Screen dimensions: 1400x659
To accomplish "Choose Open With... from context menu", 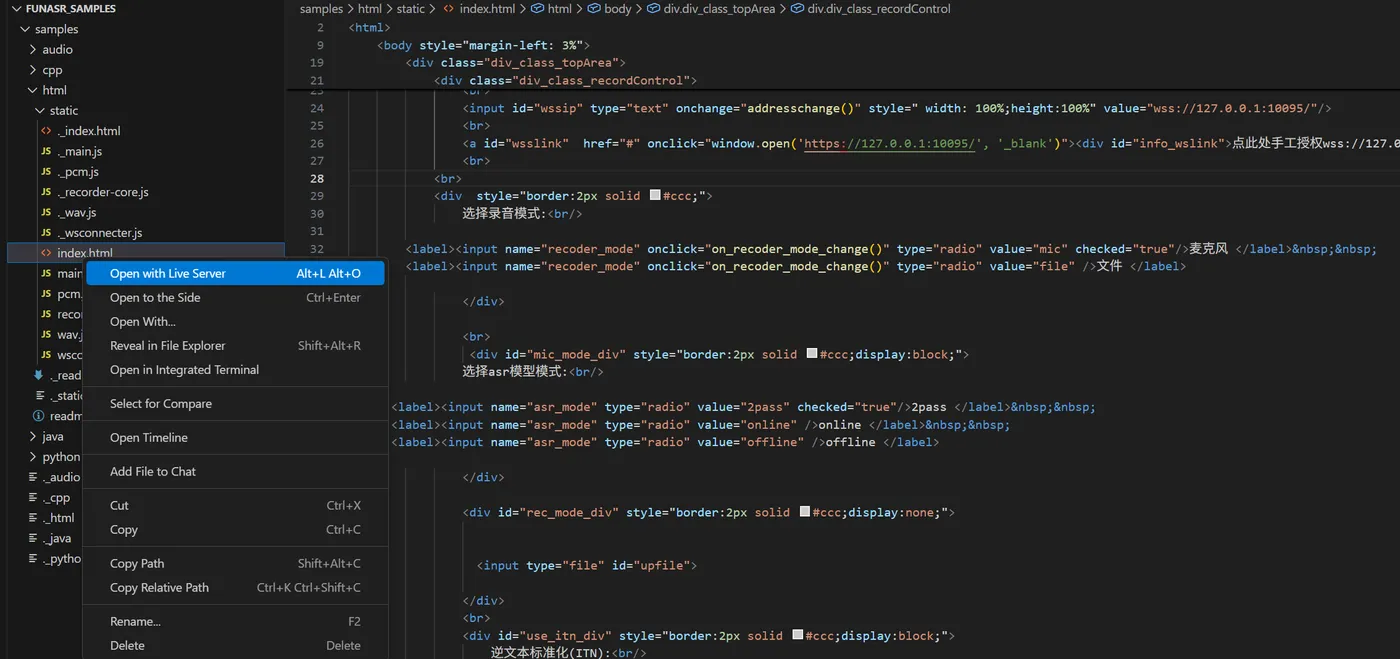I will point(235,321).
